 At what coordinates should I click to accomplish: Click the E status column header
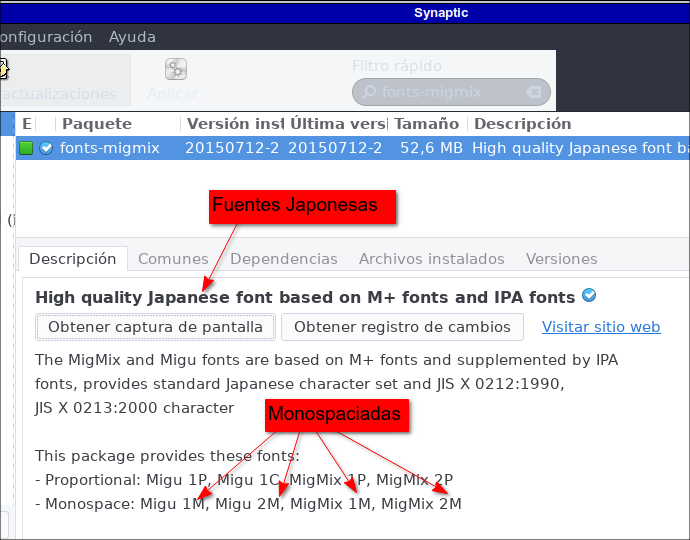tap(27, 124)
